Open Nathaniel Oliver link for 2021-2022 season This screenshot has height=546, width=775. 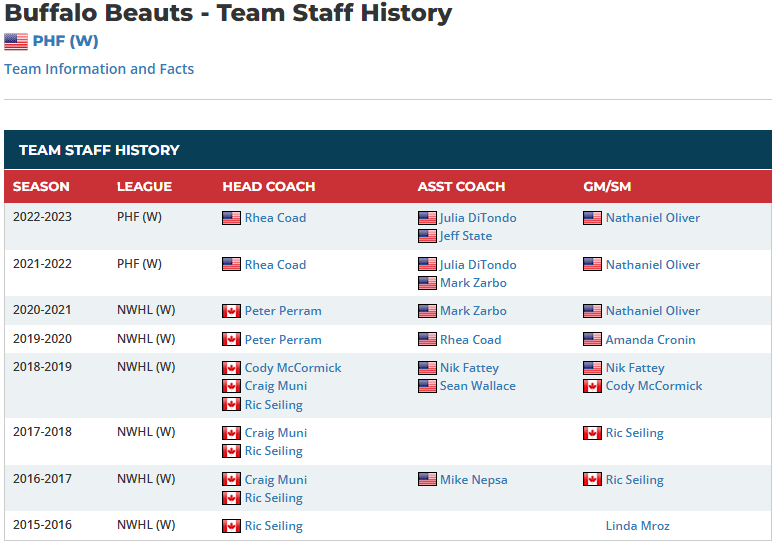click(653, 265)
